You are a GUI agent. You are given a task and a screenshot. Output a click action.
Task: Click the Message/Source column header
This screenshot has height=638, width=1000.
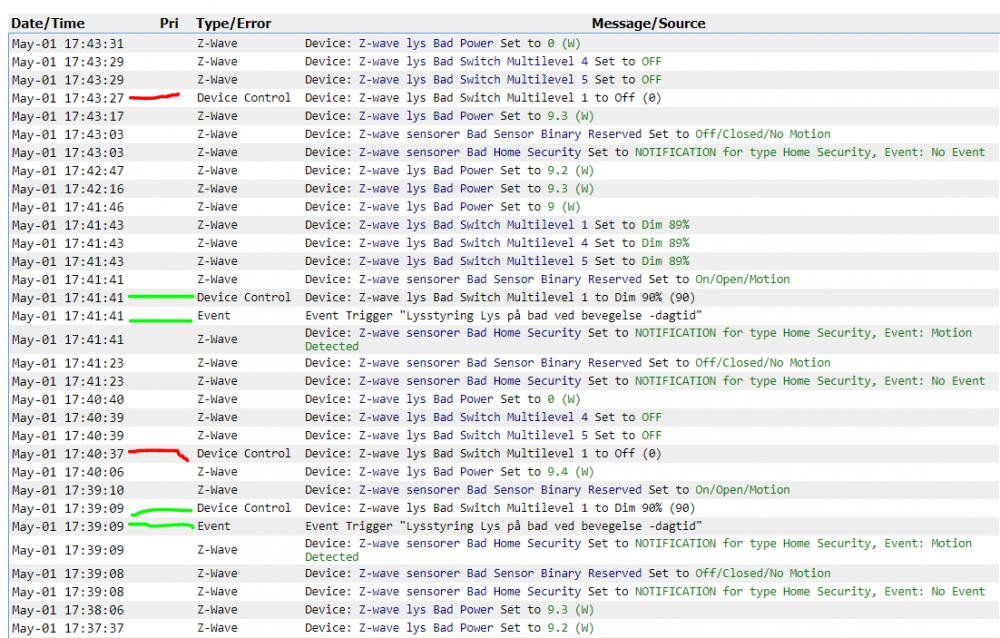648,23
